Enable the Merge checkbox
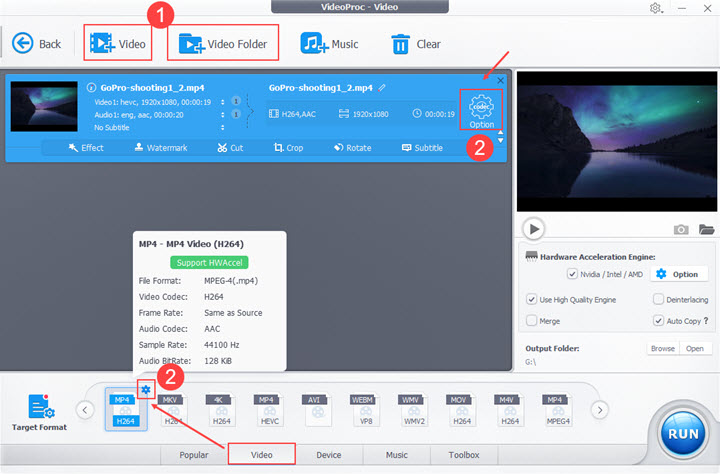The width and height of the screenshot is (720, 474). 531,321
